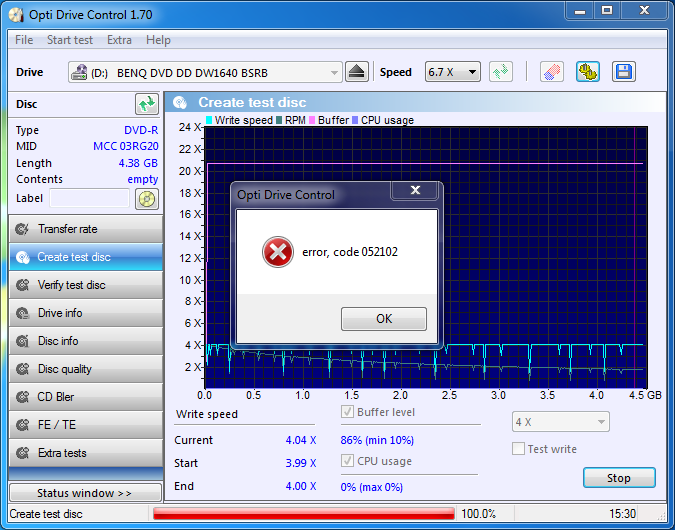The width and height of the screenshot is (675, 530).
Task: Click the Transfer rate disc icon
Action: pyautogui.click(x=22, y=229)
